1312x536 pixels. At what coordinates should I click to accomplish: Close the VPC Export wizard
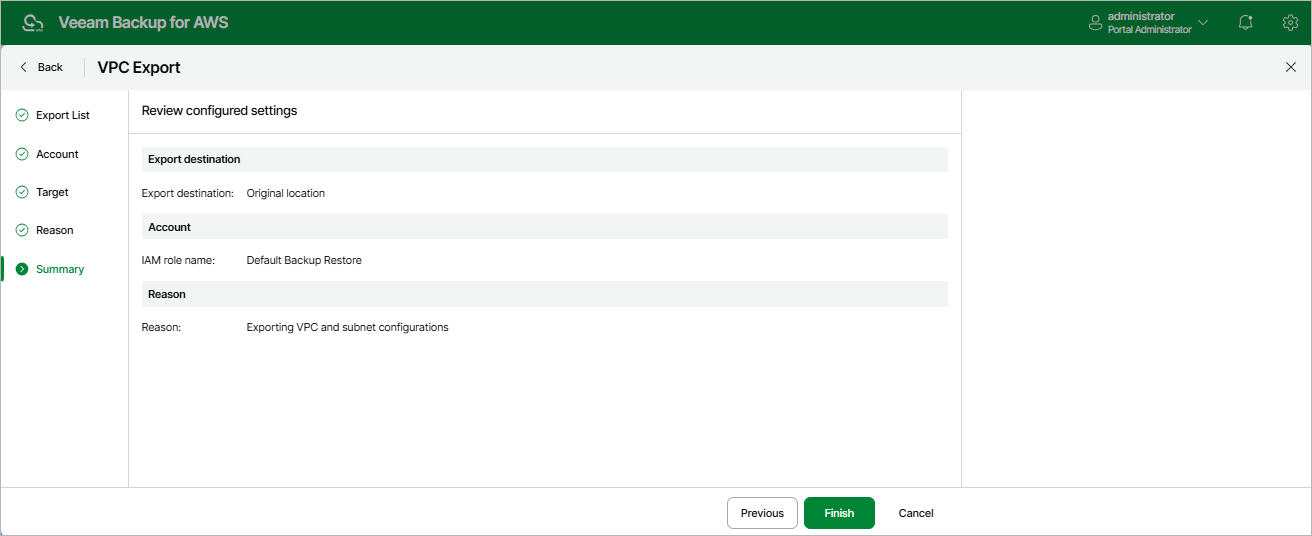[x=1290, y=67]
